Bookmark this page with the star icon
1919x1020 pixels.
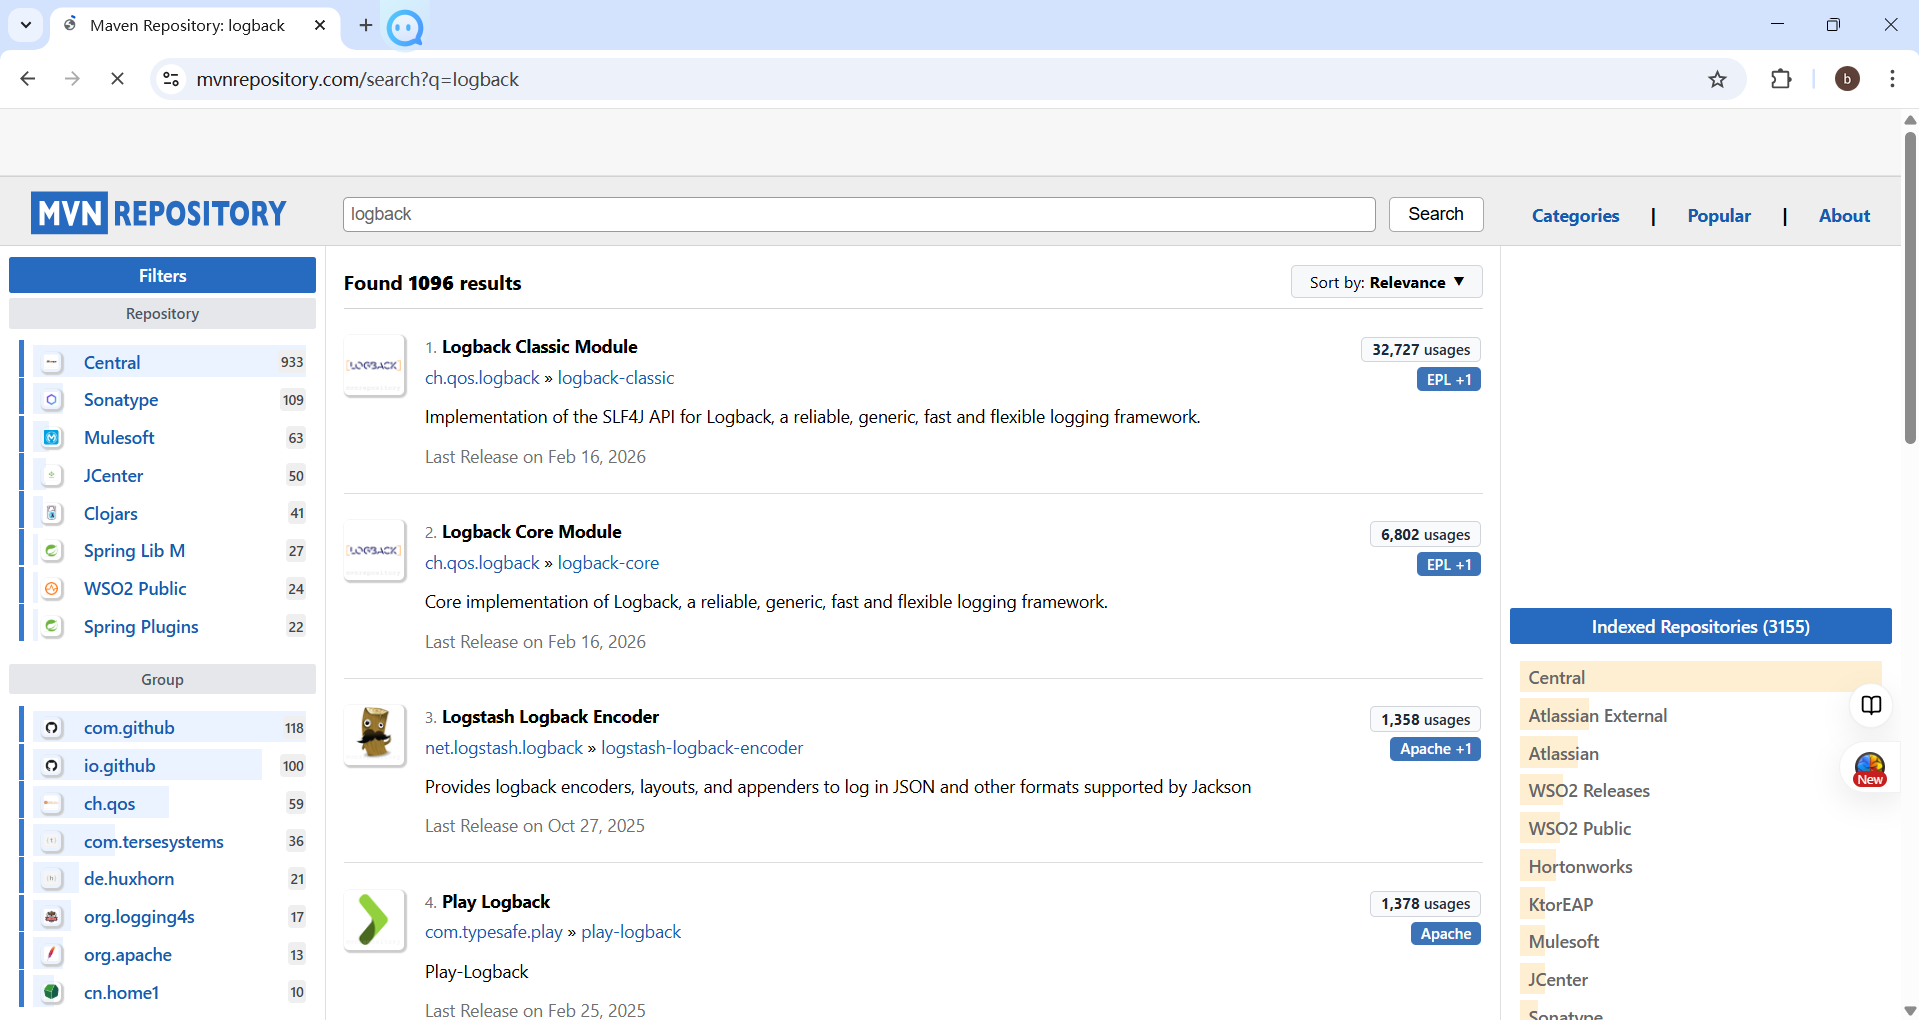click(x=1717, y=79)
